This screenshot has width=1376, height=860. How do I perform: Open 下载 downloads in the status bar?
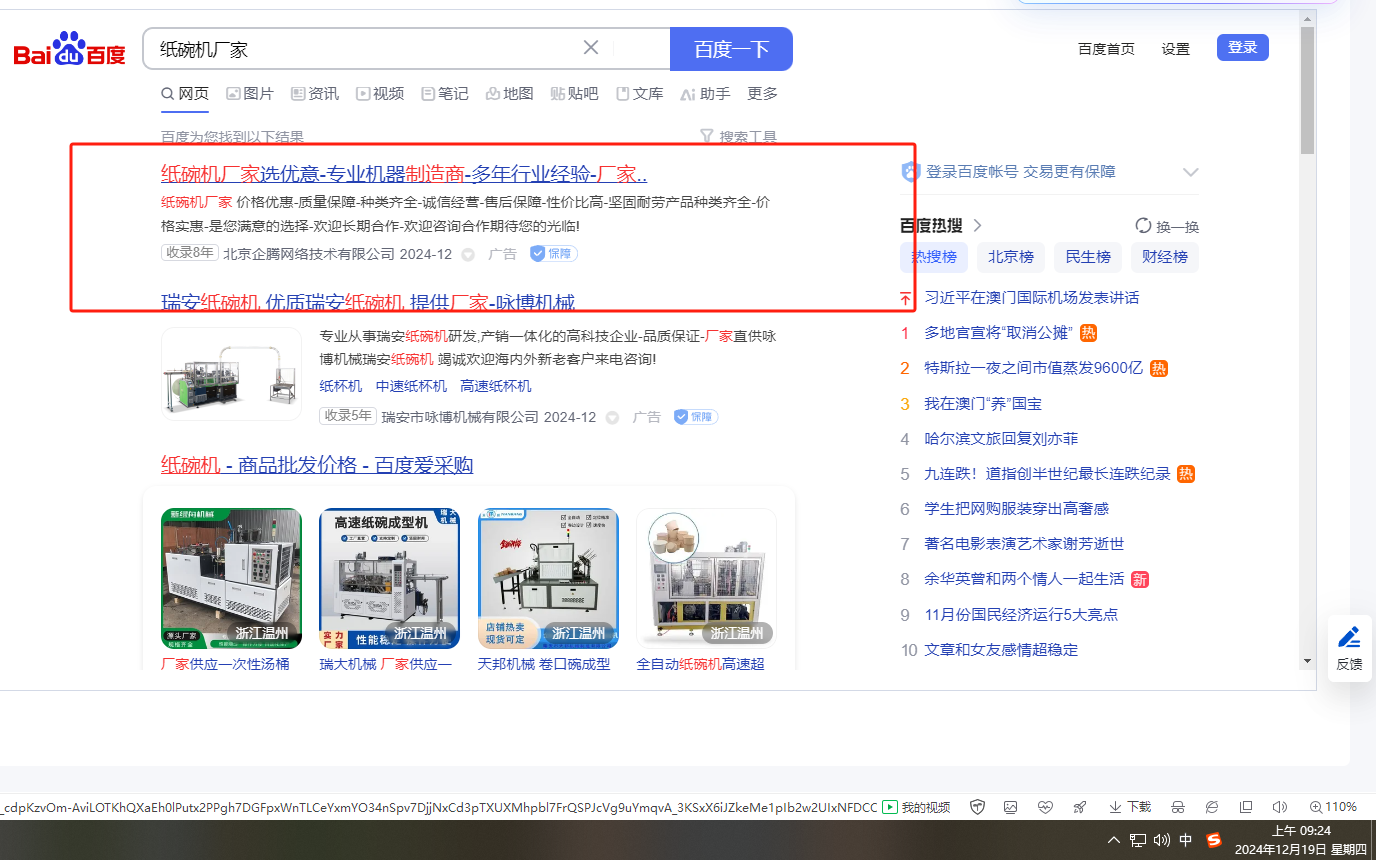click(1130, 807)
